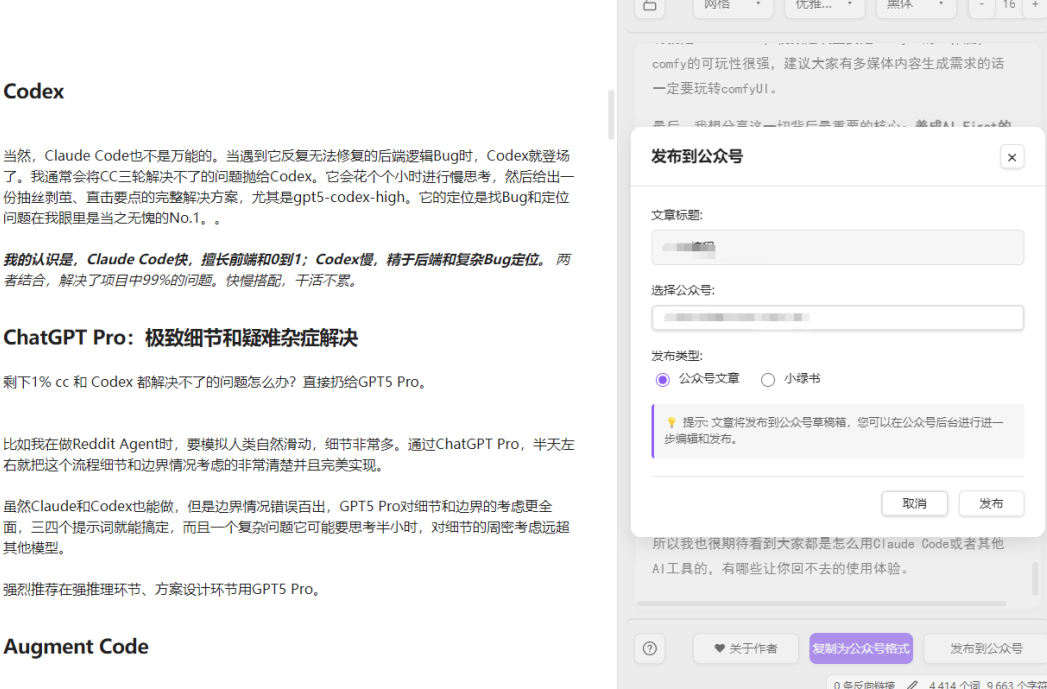This screenshot has width=1047, height=689.
Task: Click the 发布 button in the dialog
Action: click(991, 504)
